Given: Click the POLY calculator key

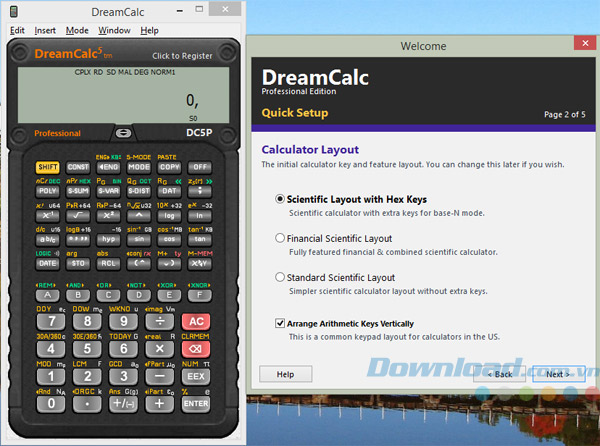Looking at the screenshot, I should [x=47, y=191].
